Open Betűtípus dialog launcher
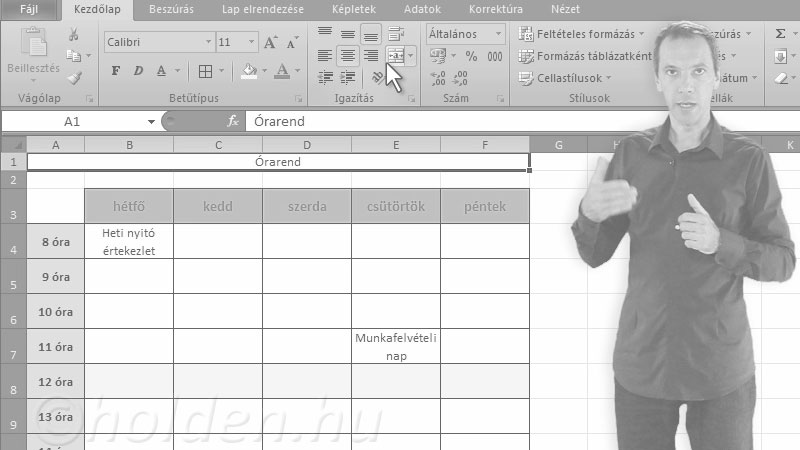The height and width of the screenshot is (450, 800). tap(298, 99)
